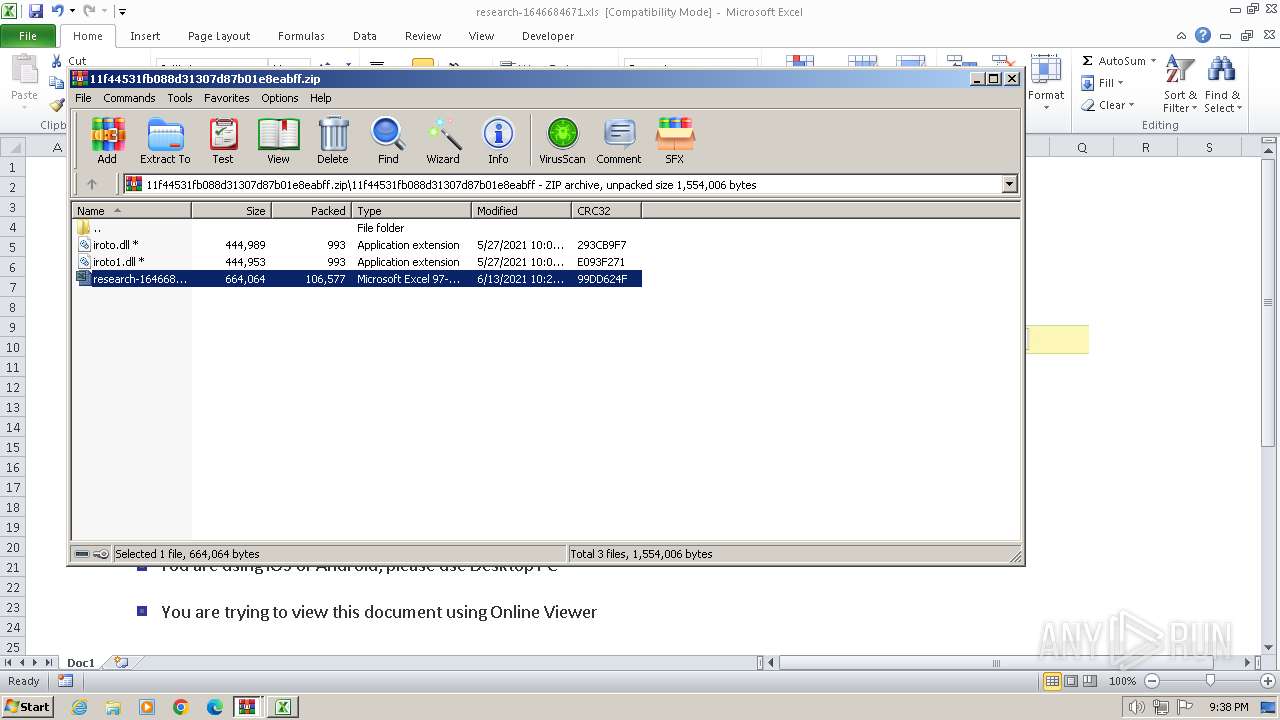Select the Doc1 sheet tab
Image resolution: width=1280 pixels, height=720 pixels.
[81, 663]
